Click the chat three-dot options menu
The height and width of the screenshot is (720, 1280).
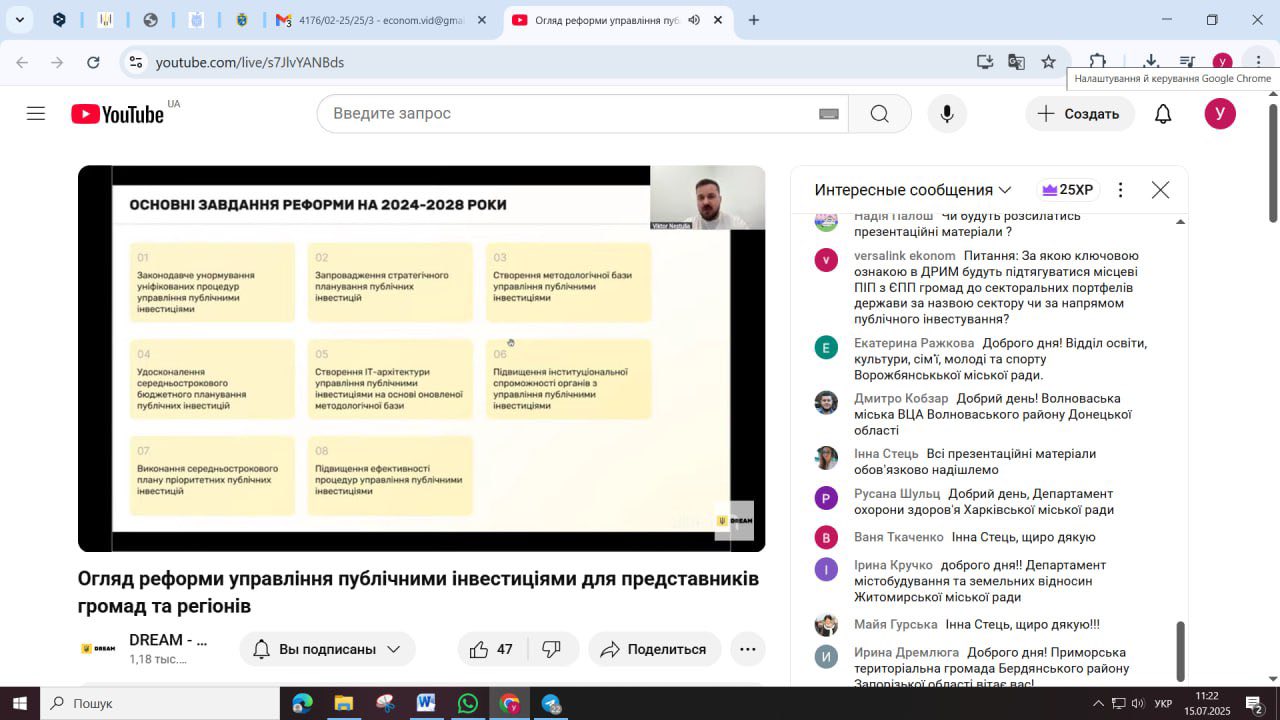(1120, 190)
